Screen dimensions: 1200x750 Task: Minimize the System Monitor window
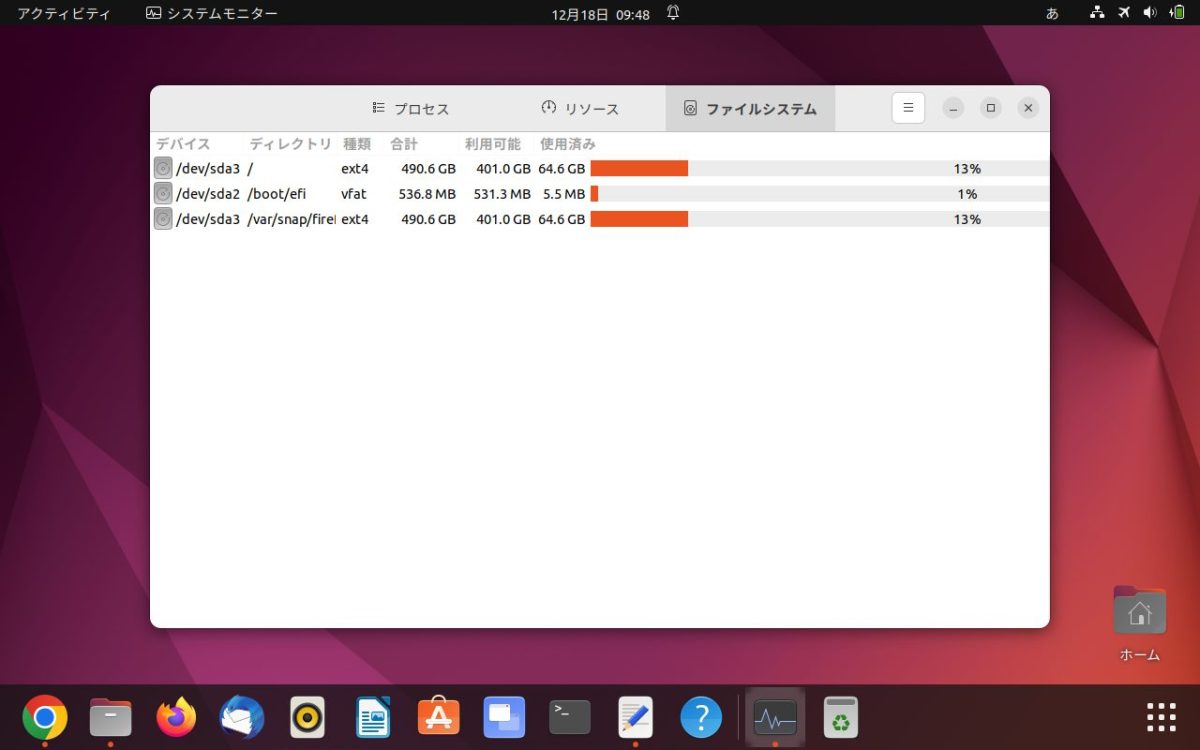point(953,108)
